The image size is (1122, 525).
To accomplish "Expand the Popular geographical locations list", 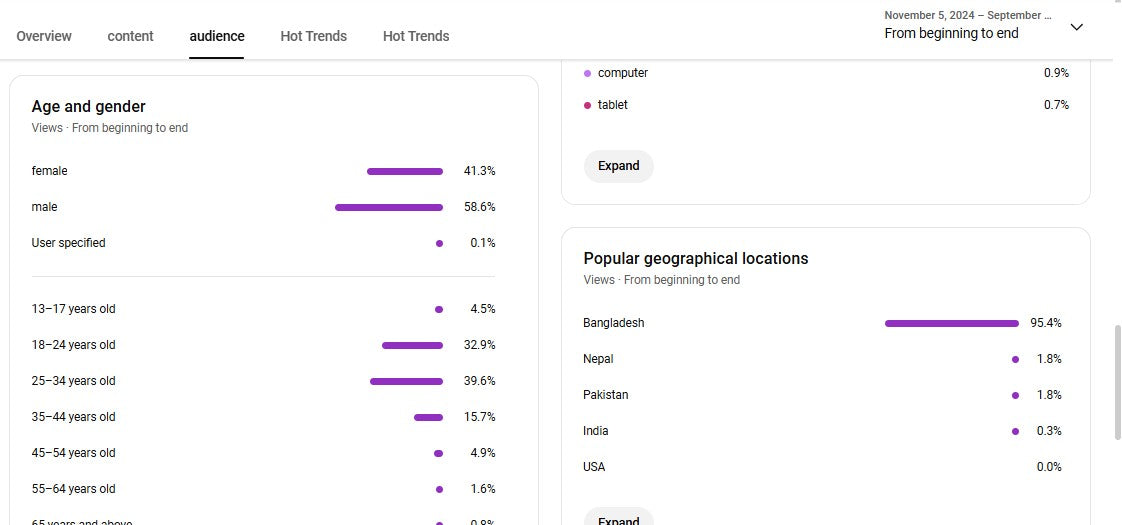I will (618, 519).
